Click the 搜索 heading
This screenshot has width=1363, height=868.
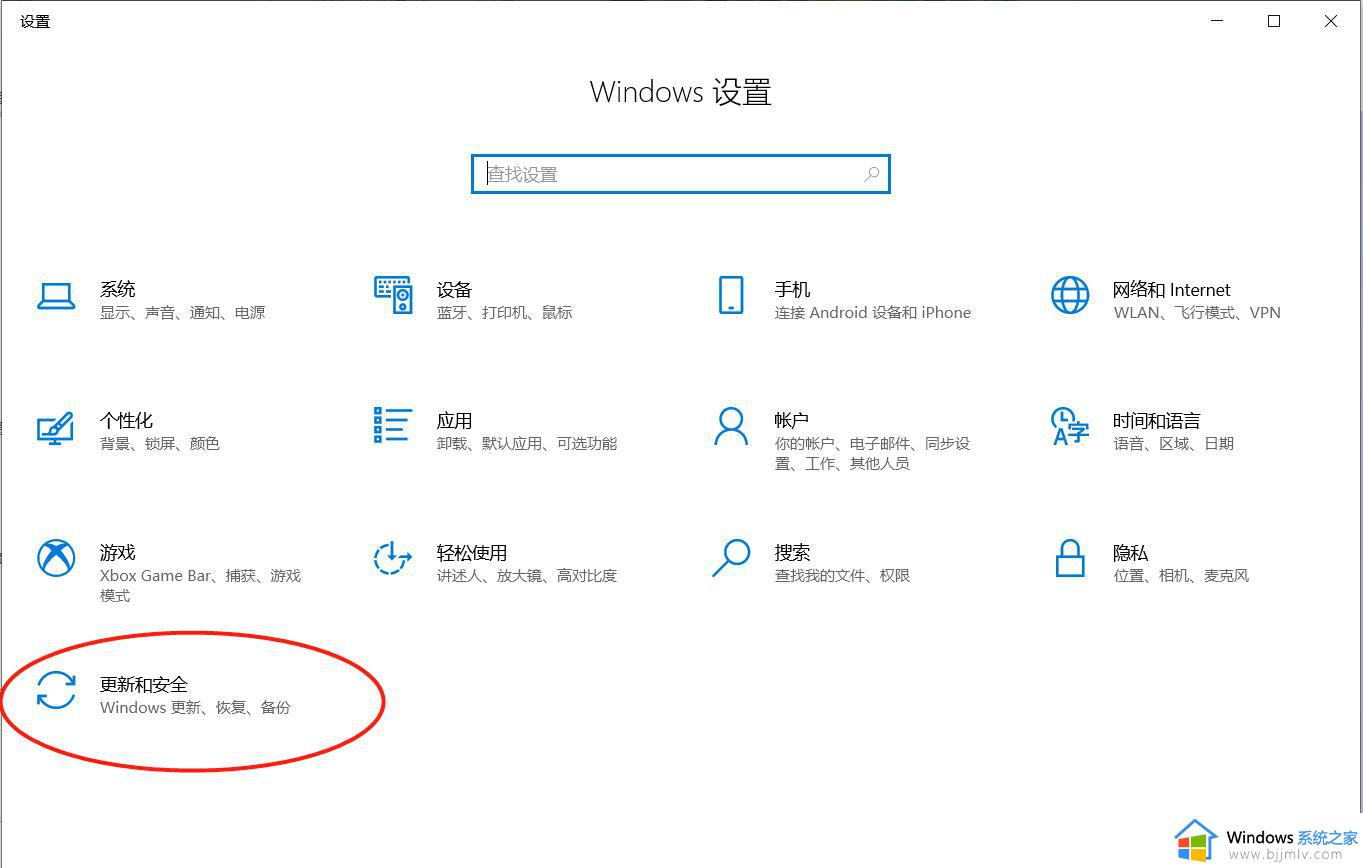click(792, 552)
